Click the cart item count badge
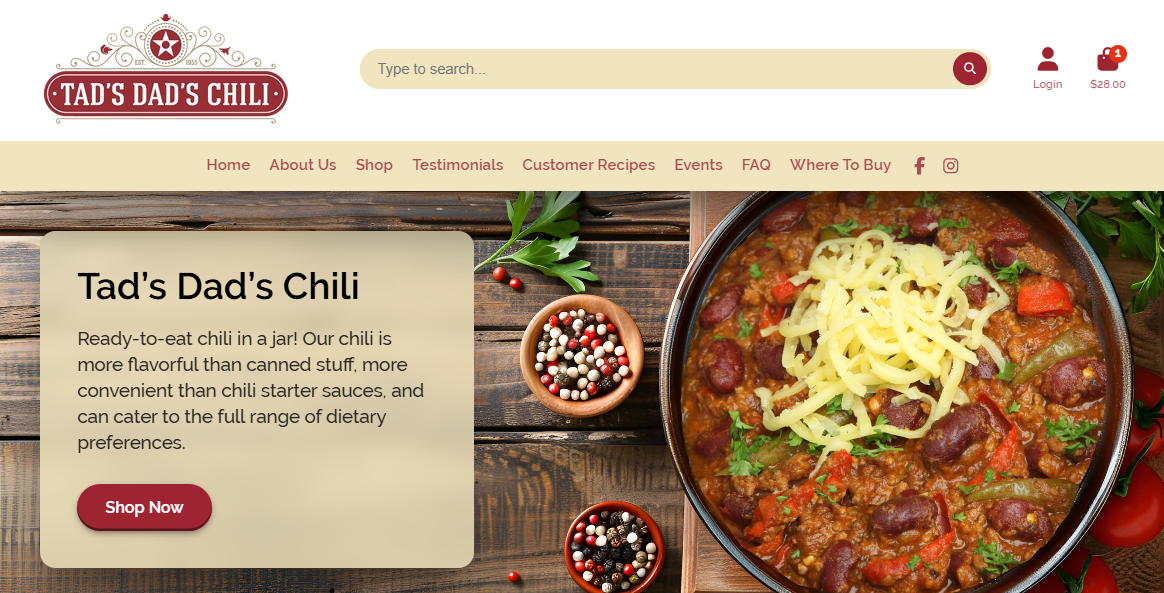 (1118, 53)
